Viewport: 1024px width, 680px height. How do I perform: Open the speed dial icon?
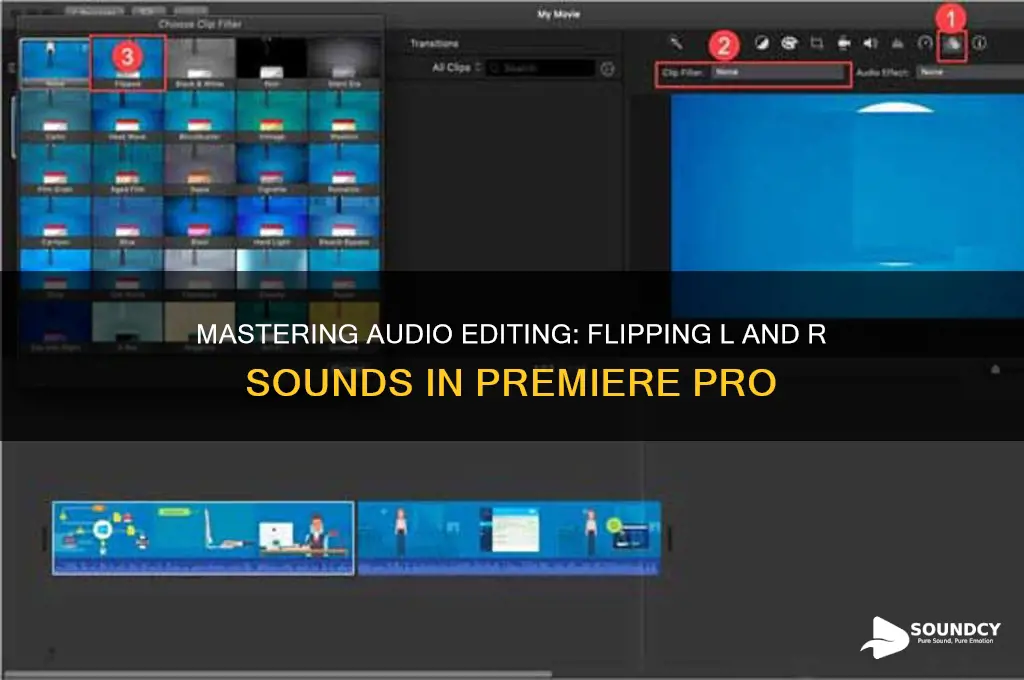[925, 43]
